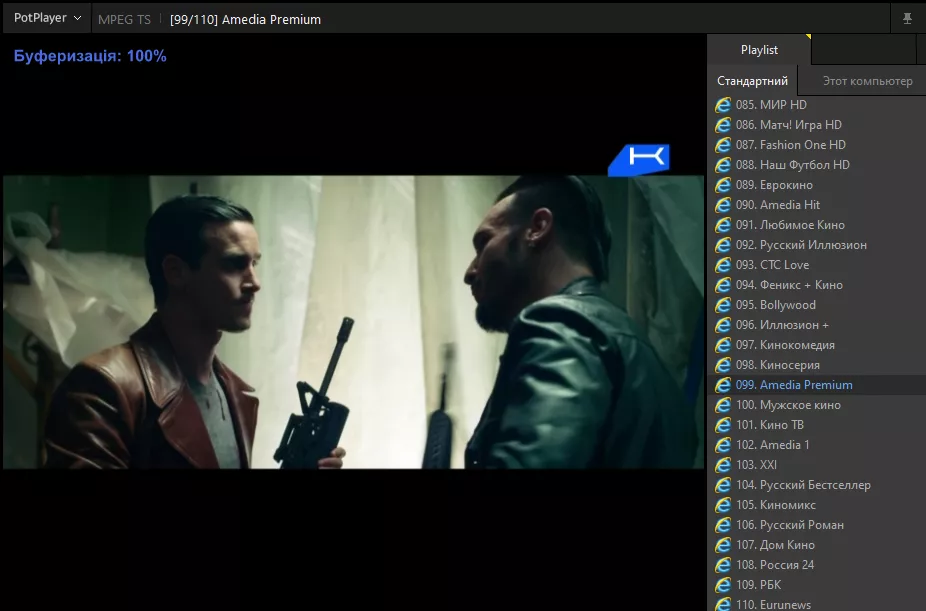Click the IE icon beside 099. Amedia Premium
Viewport: 926px width, 611px height.
point(723,385)
